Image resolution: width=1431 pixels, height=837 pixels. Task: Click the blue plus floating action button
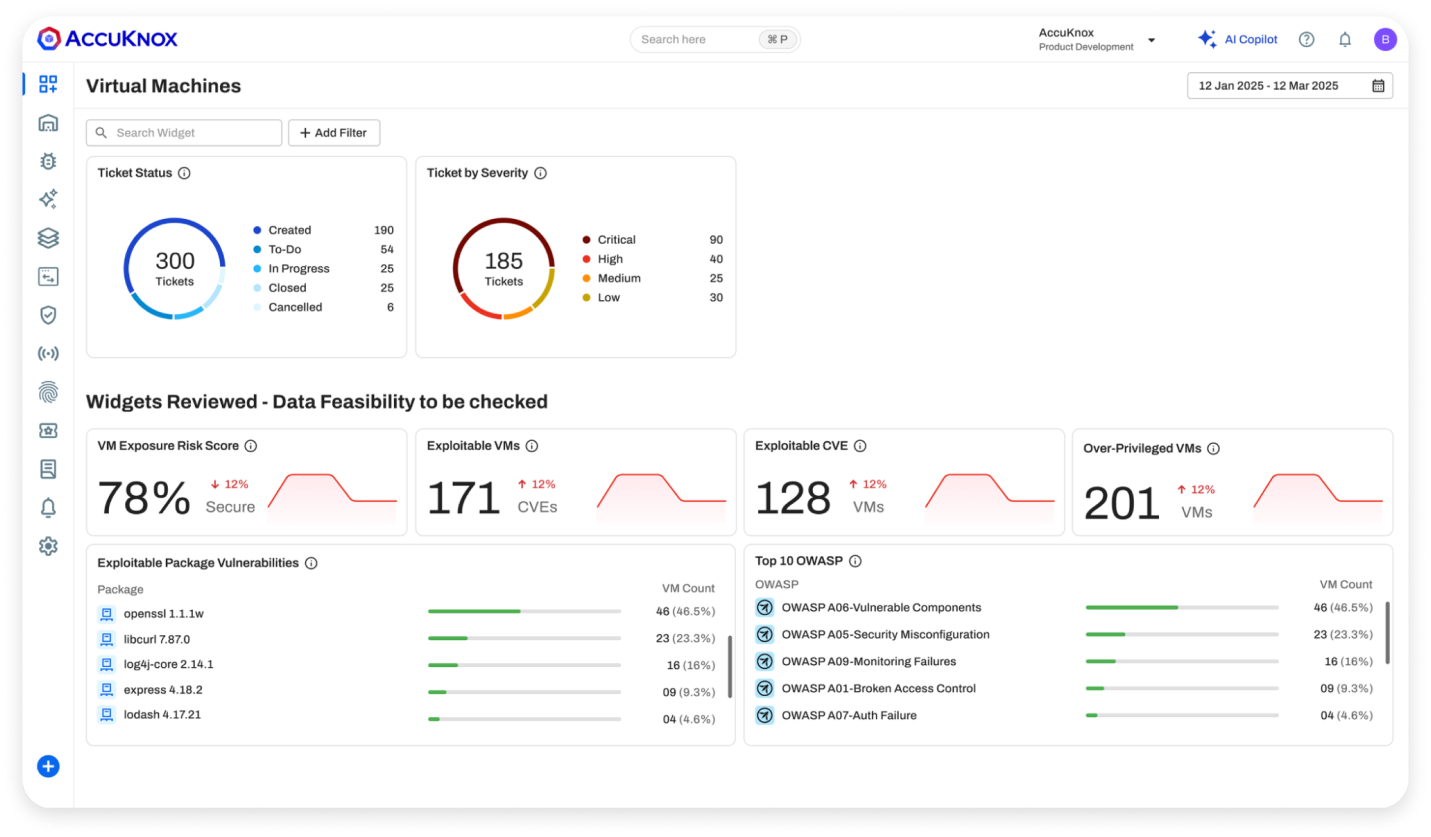(47, 766)
